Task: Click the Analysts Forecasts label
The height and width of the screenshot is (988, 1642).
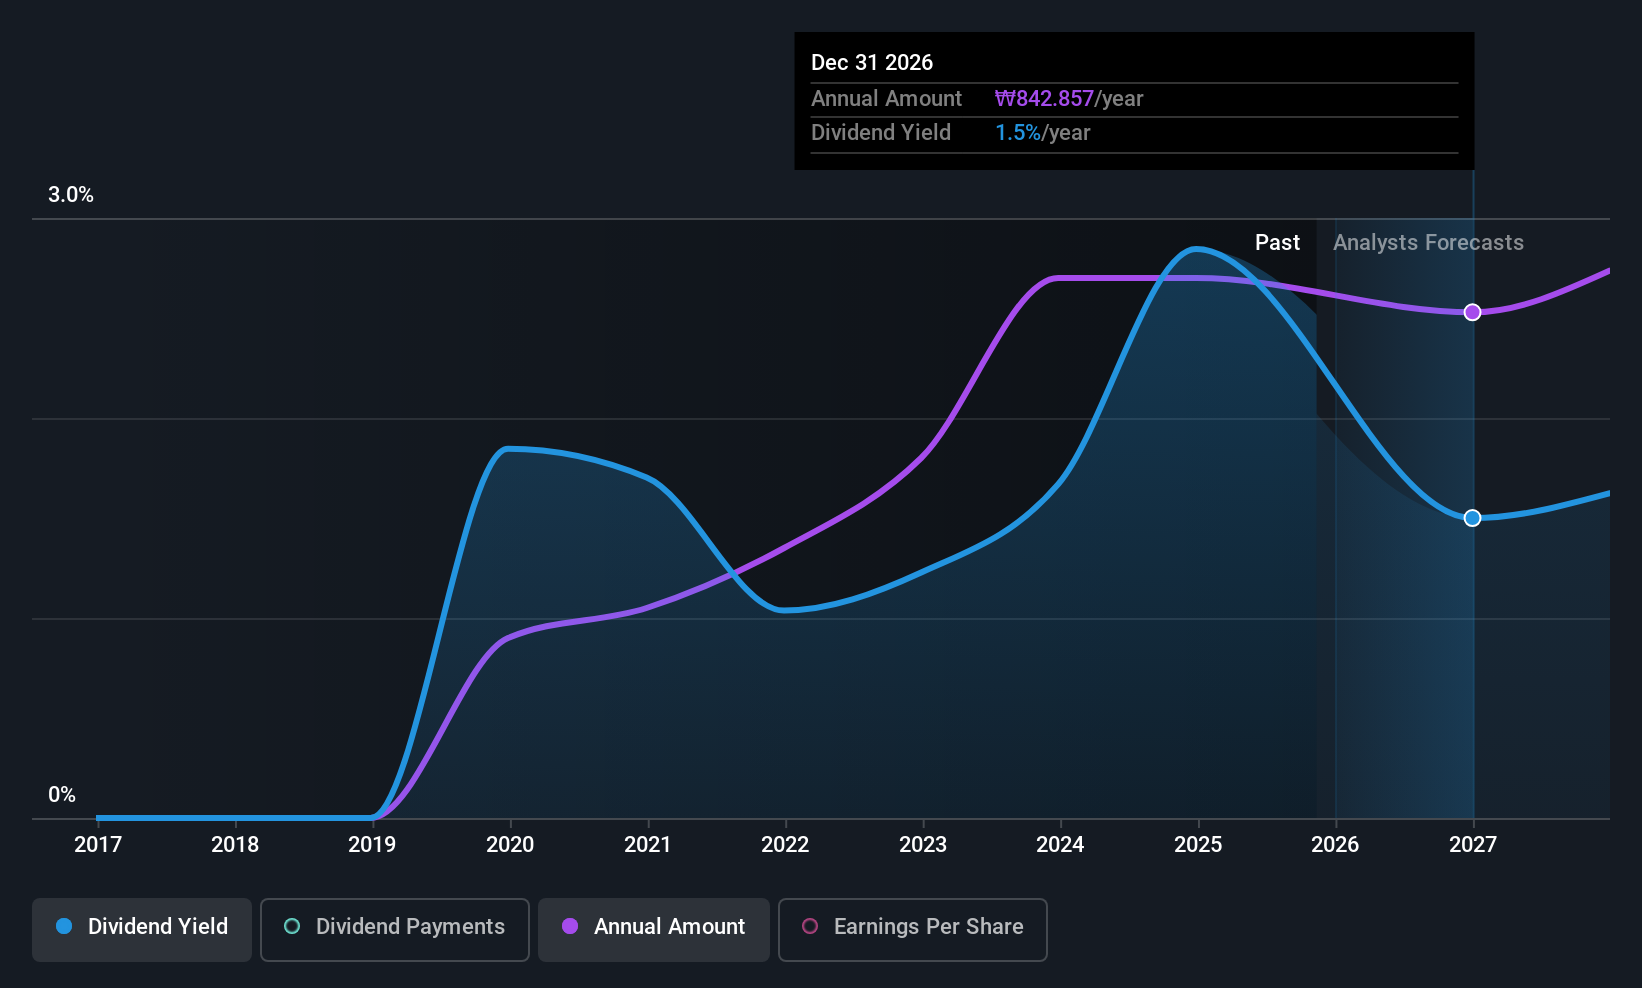Action: coord(1428,243)
